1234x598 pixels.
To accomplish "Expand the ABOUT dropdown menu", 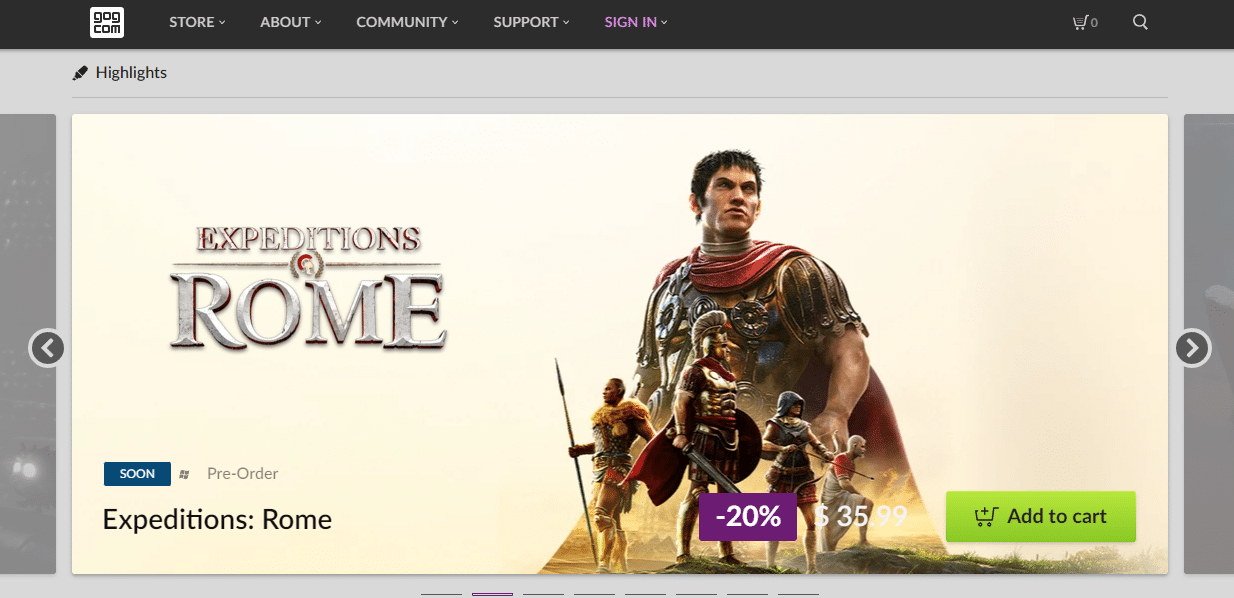I will [291, 22].
